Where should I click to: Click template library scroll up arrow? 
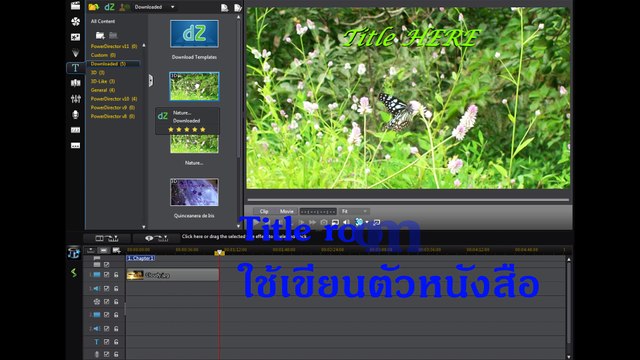[238, 17]
